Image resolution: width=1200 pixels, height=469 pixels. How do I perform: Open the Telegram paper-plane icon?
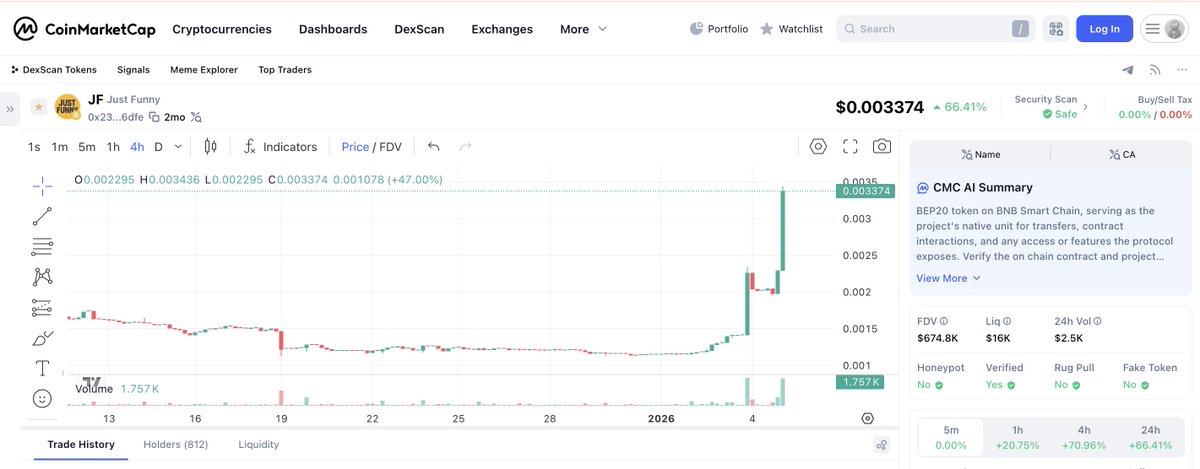[x=1128, y=70]
